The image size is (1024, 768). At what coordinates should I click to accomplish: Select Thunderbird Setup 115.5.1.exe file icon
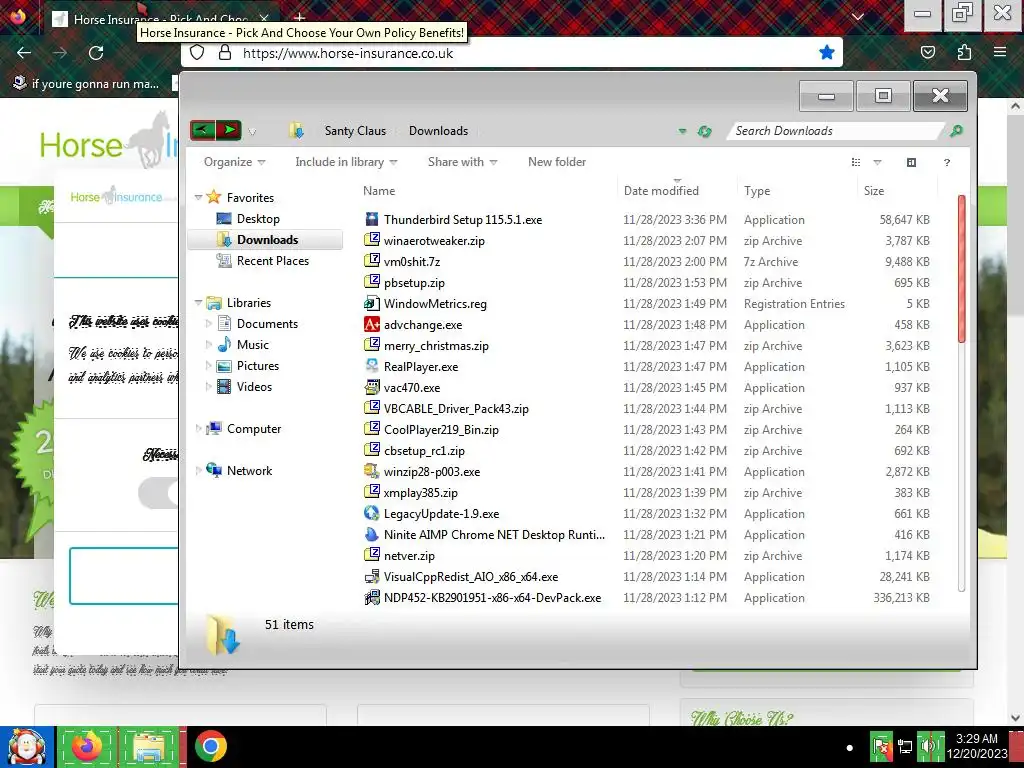click(372, 219)
